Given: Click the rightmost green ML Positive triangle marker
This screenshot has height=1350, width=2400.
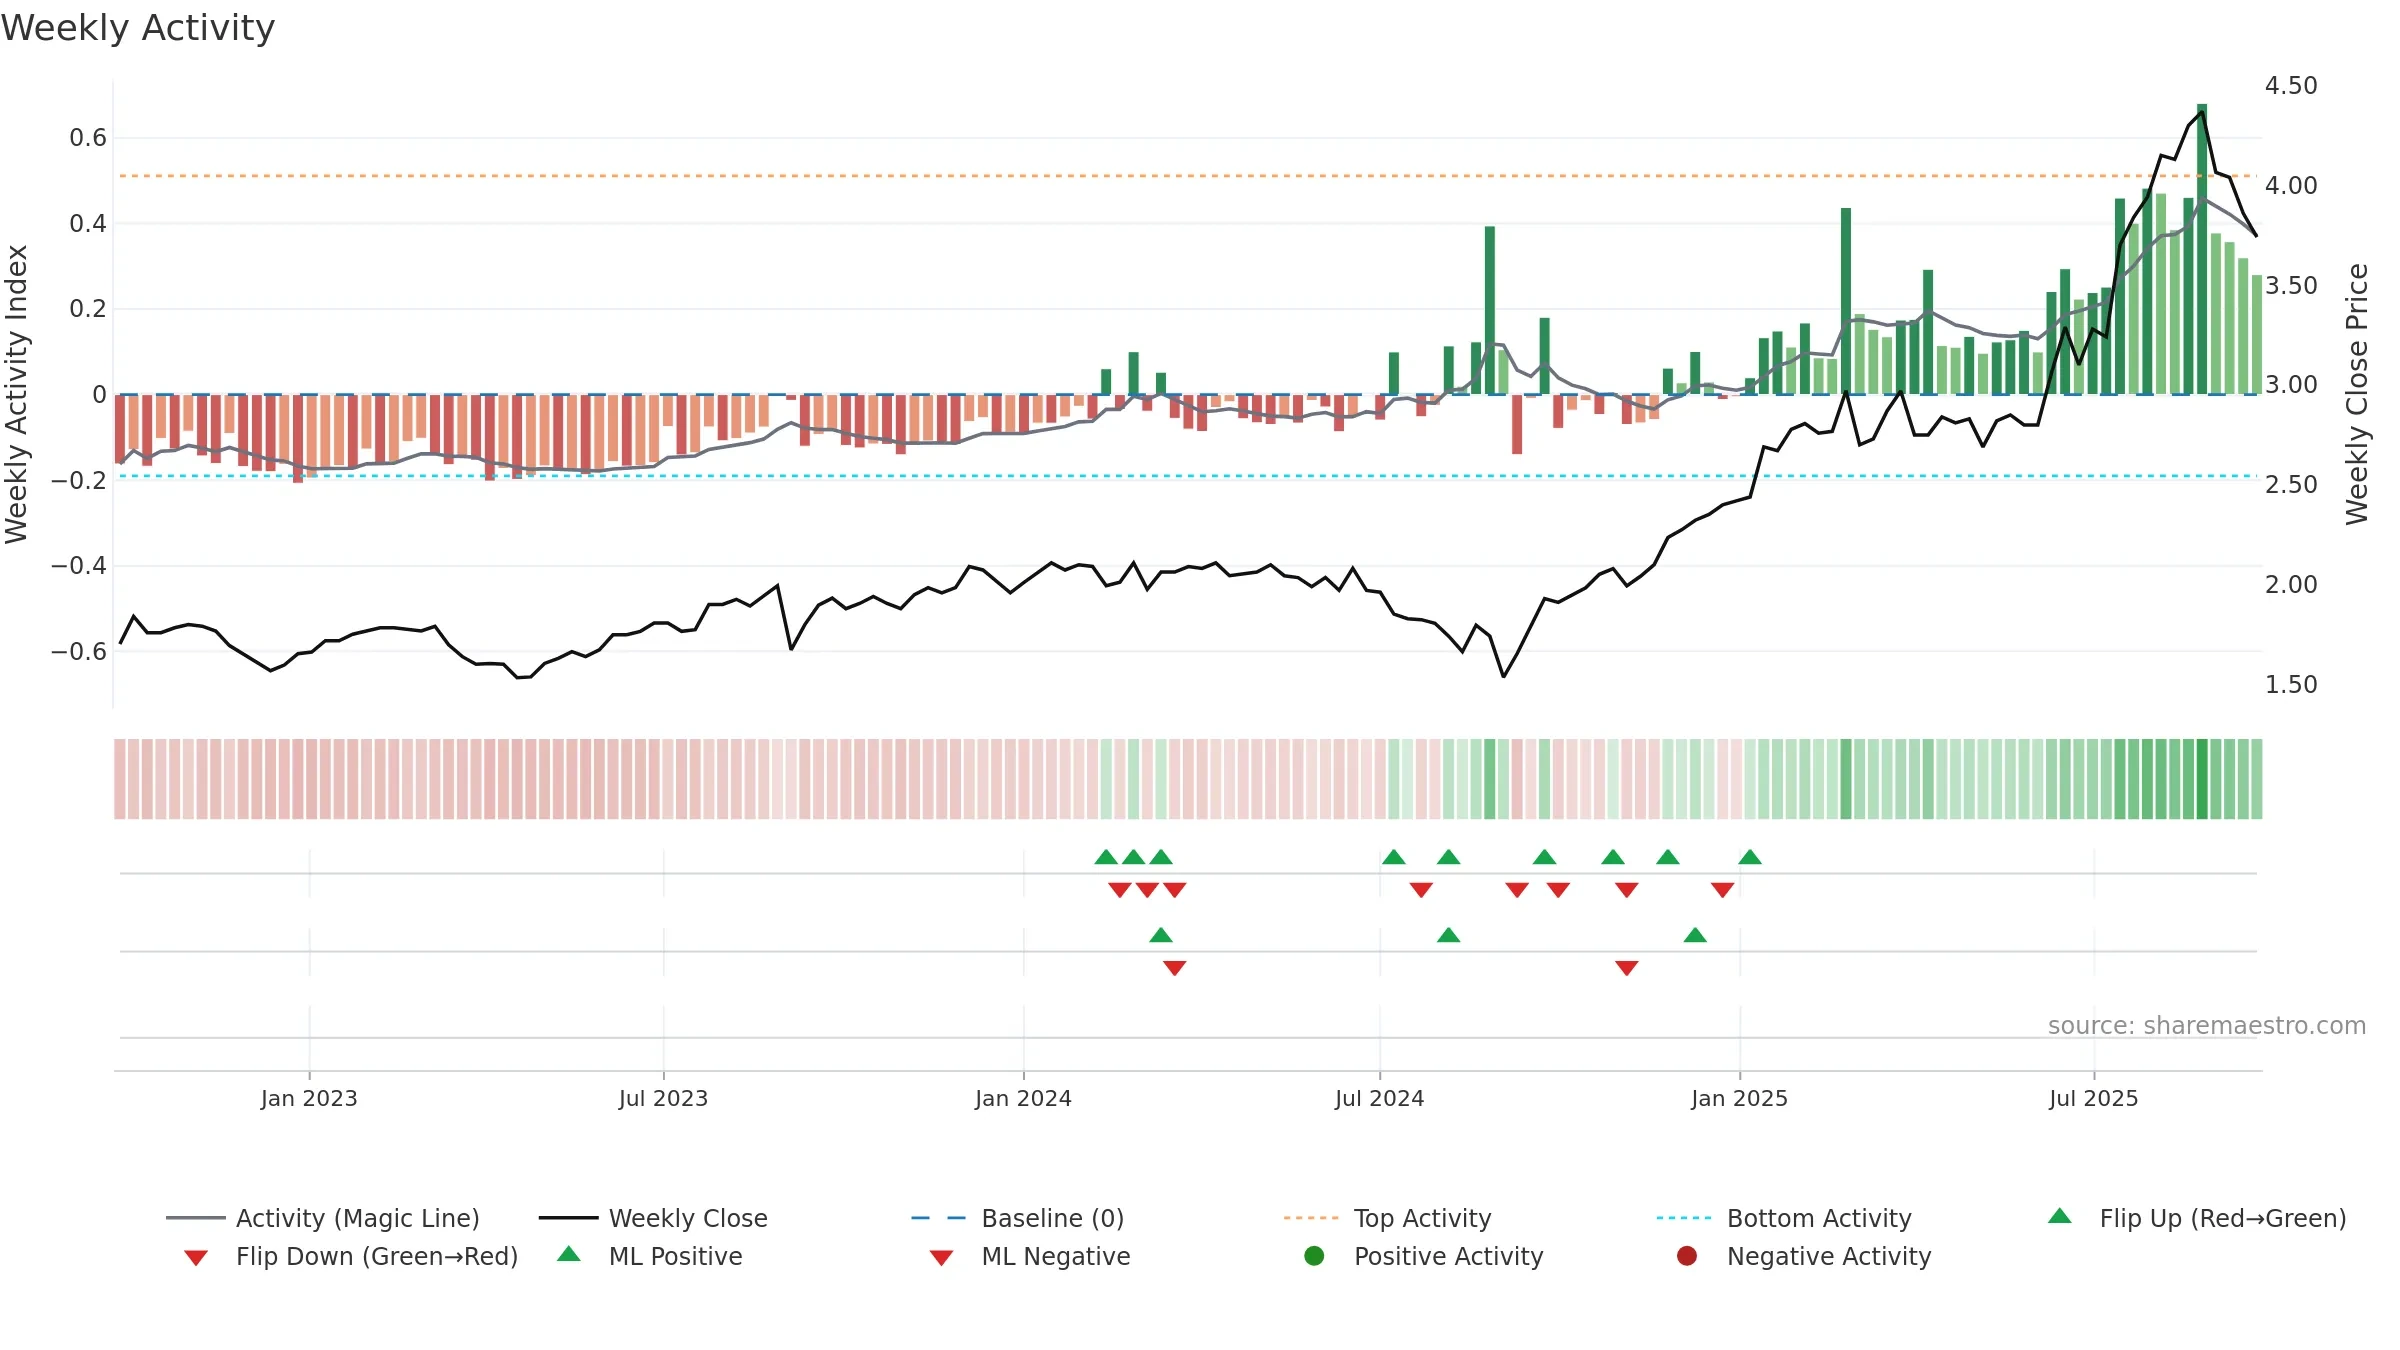Looking at the screenshot, I should point(1695,935).
